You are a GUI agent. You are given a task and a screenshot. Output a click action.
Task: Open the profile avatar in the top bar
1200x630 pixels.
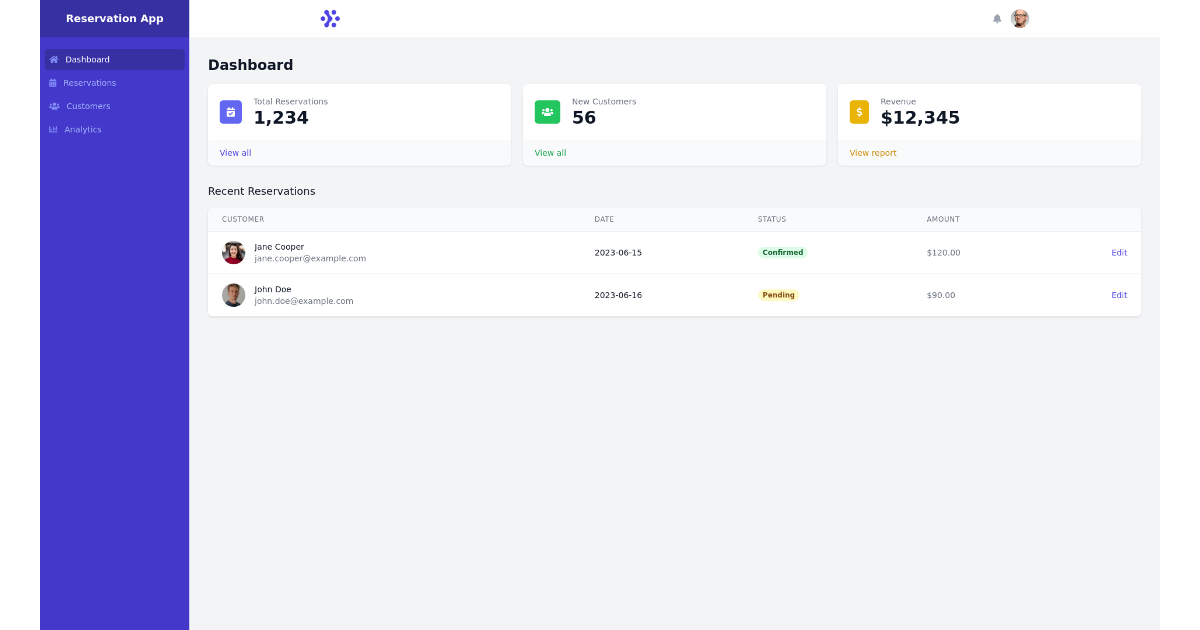click(1019, 18)
